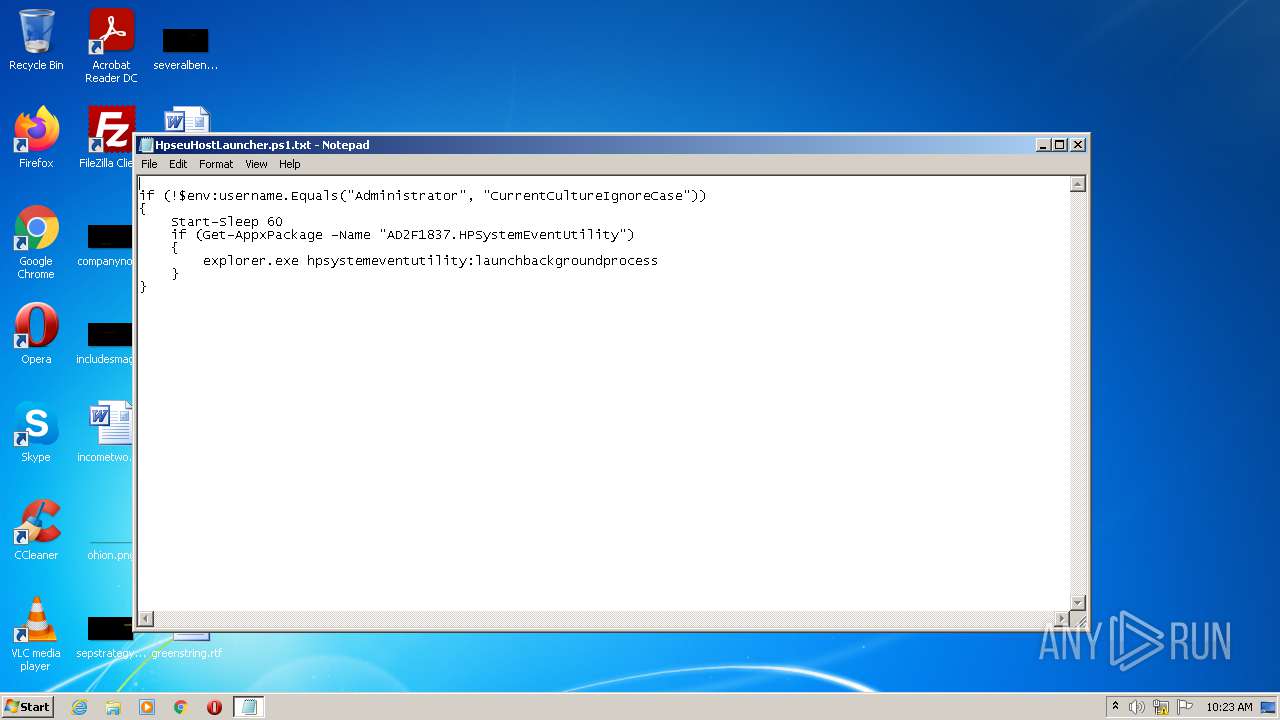1280x720 pixels.
Task: Launch CCleaner desktop shortcut
Action: (x=36, y=529)
